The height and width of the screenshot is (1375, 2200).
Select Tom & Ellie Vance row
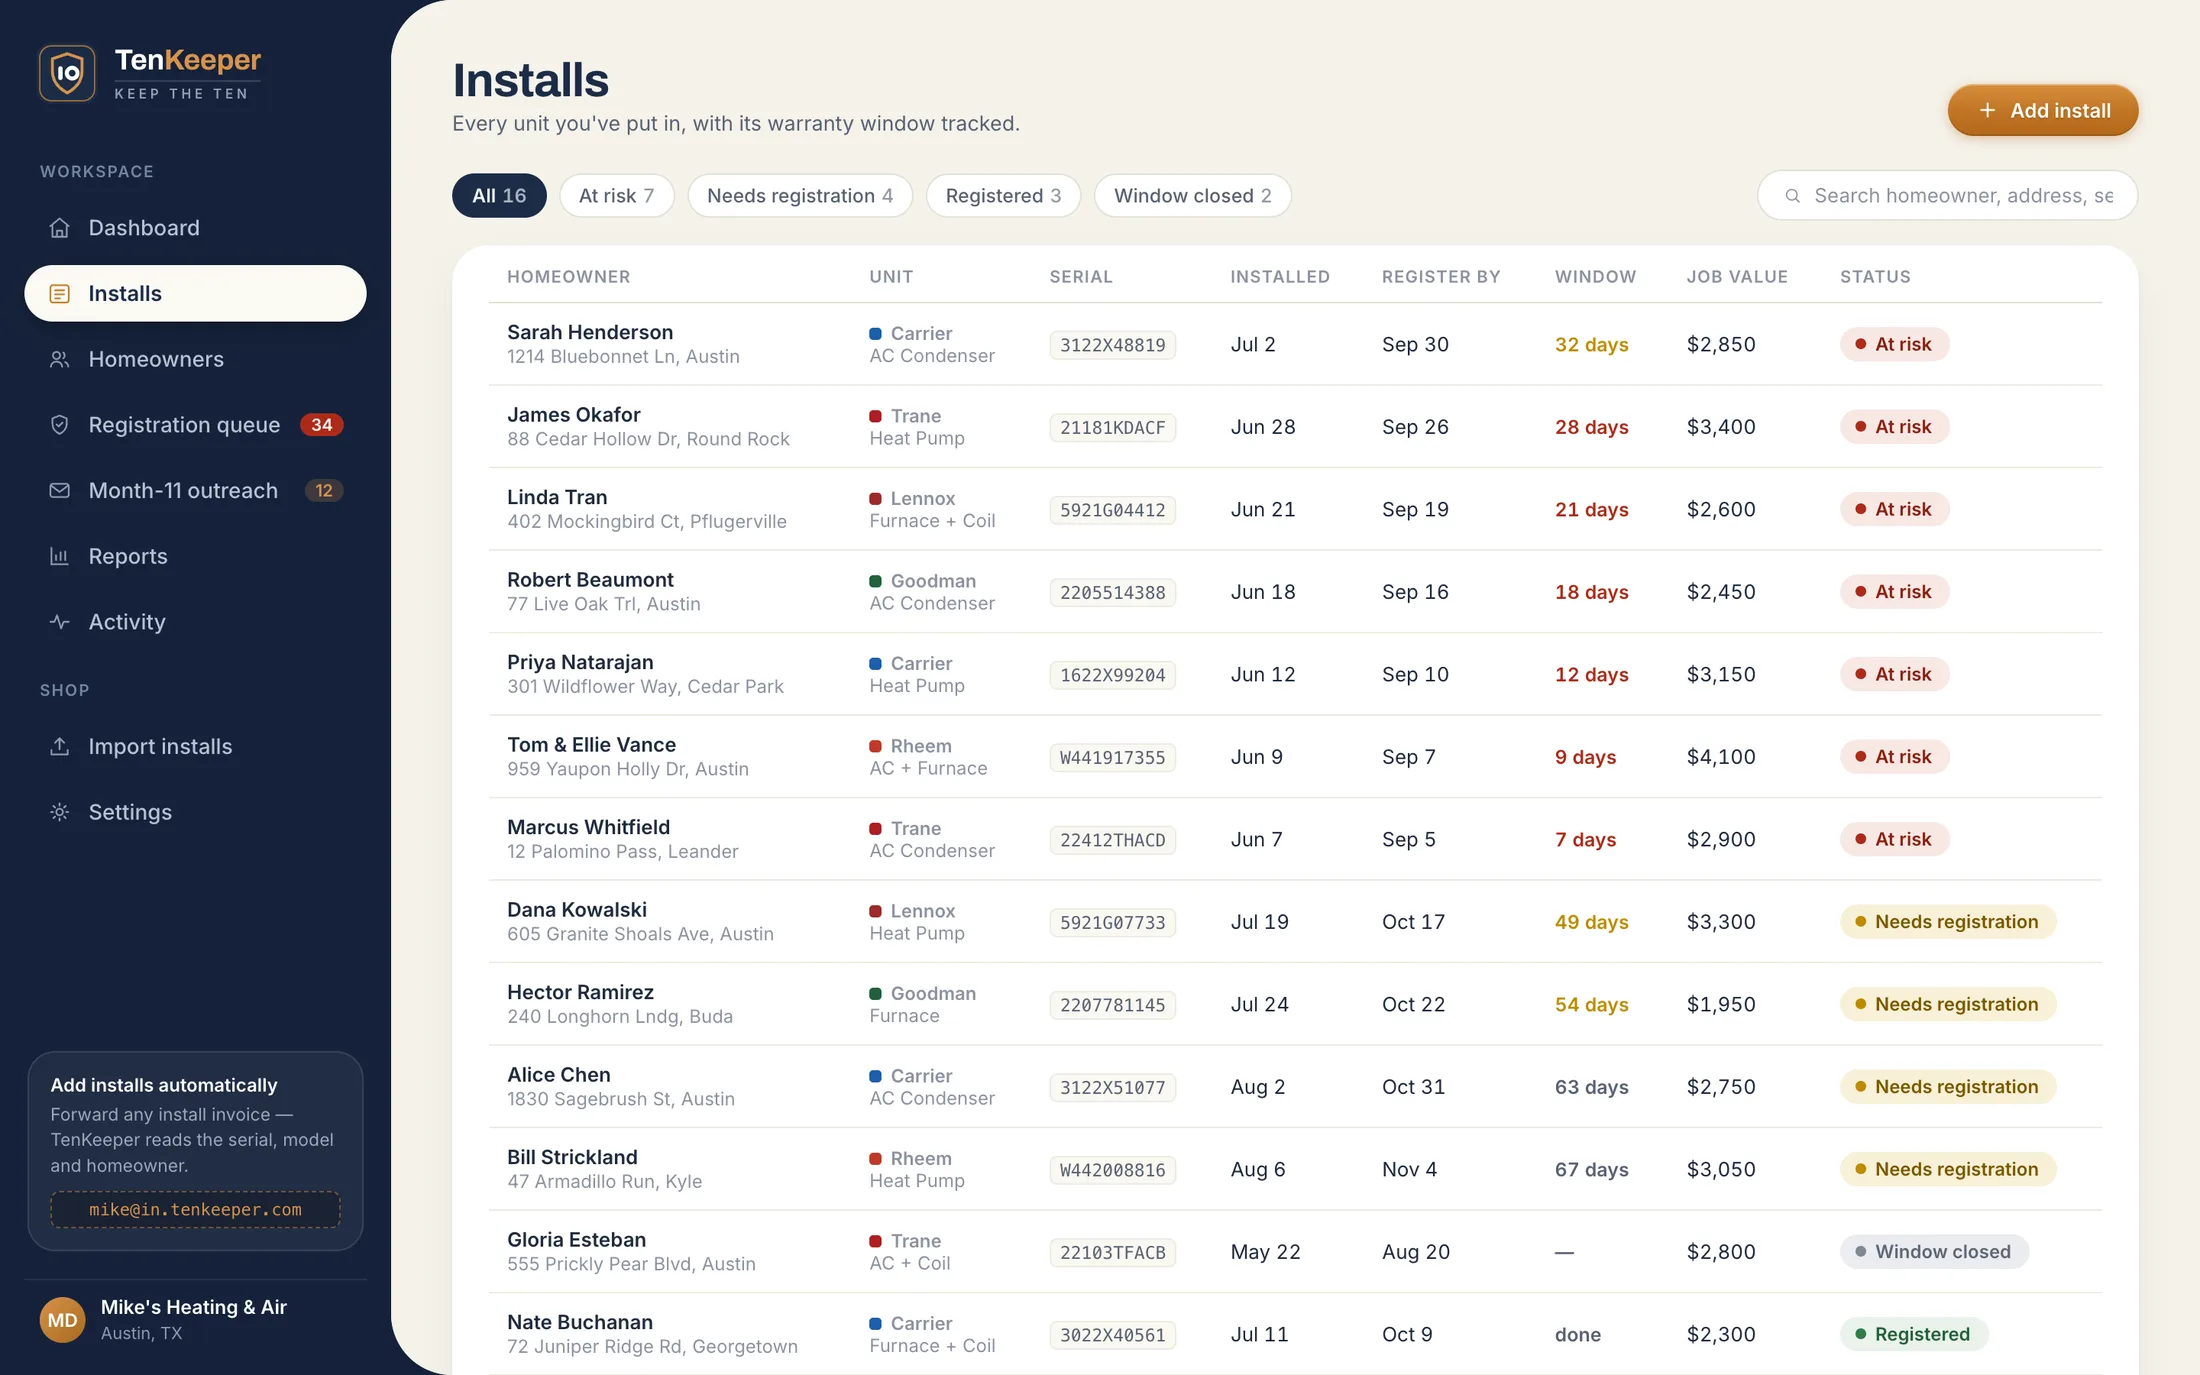tap(1295, 757)
